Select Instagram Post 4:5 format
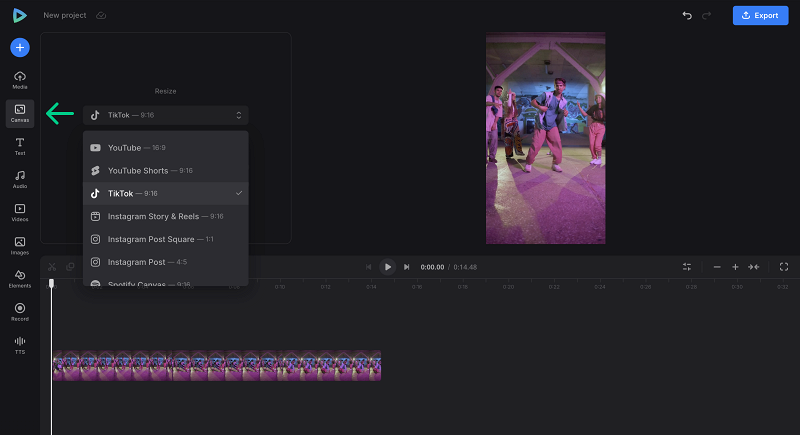The image size is (800, 435). (x=166, y=262)
